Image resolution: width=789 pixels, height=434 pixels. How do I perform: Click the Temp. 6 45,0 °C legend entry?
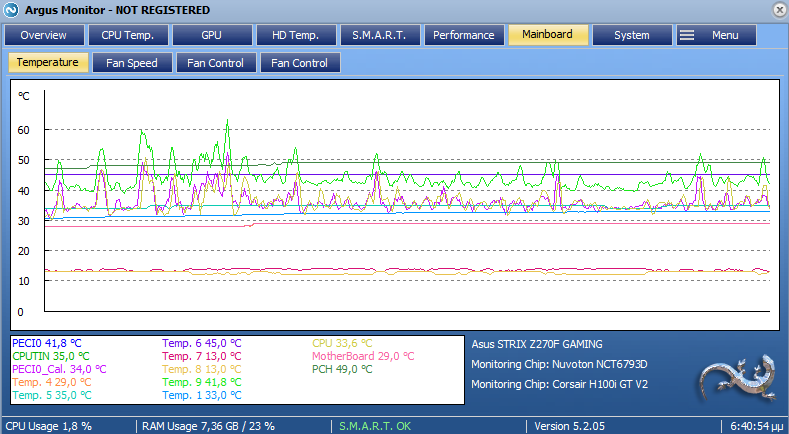[202, 343]
